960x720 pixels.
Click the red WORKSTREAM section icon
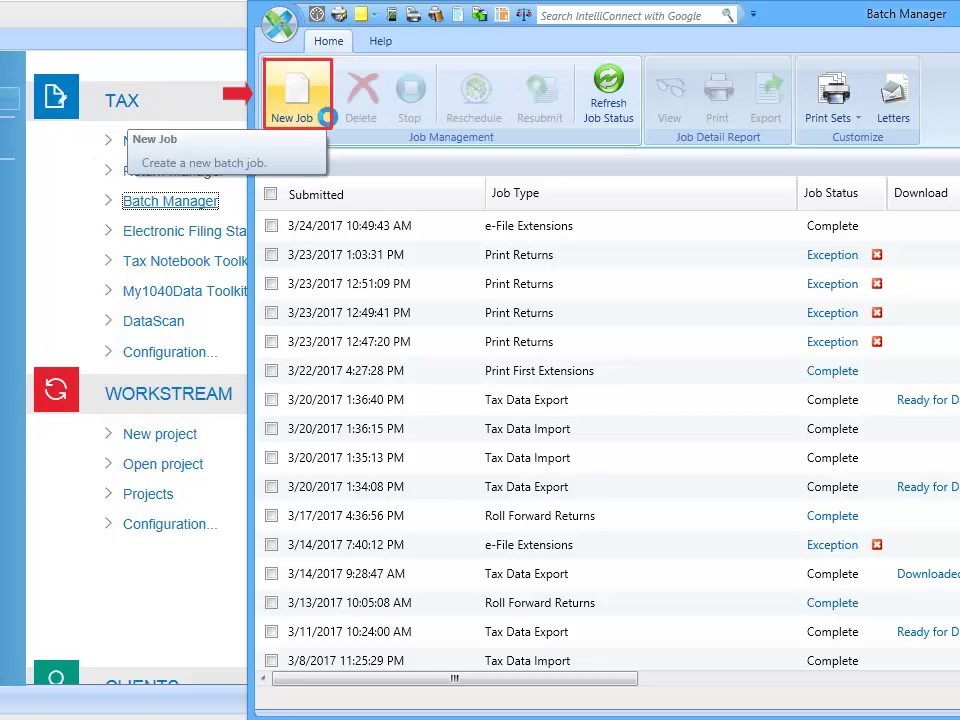pyautogui.click(x=56, y=389)
